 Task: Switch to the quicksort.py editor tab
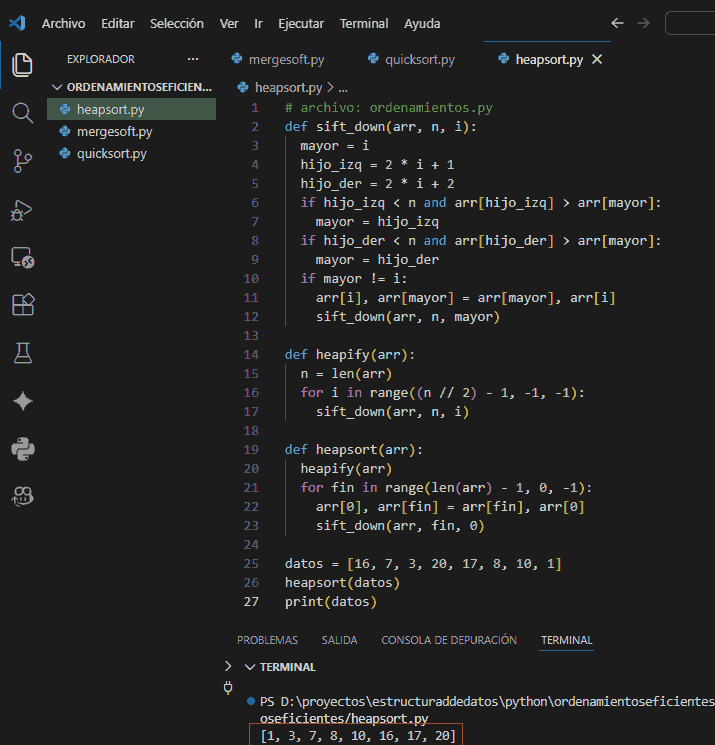coord(419,59)
